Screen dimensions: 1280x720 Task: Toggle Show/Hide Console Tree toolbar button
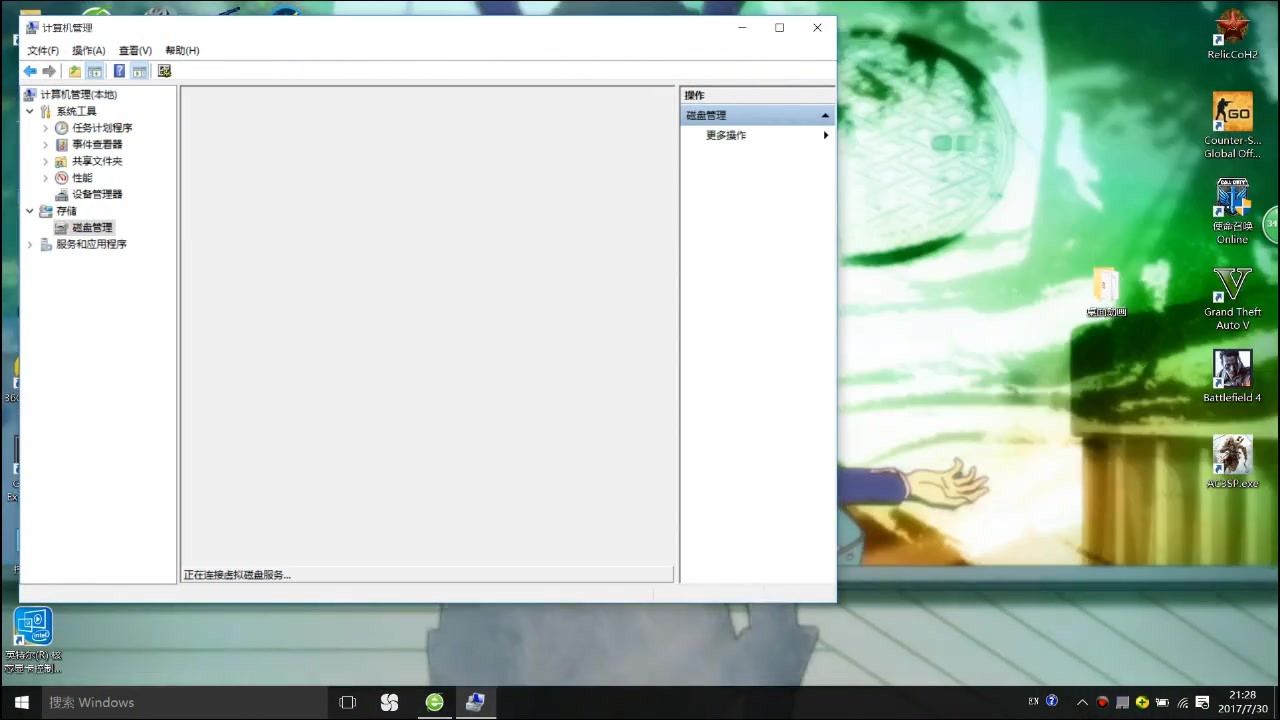(95, 71)
